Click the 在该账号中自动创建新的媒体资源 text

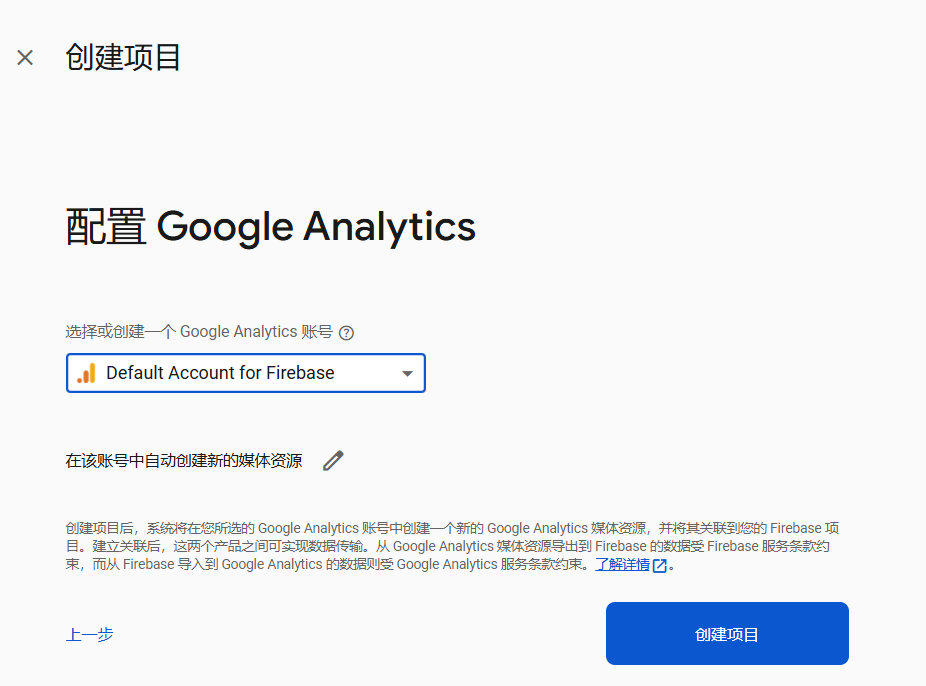pyautogui.click(x=184, y=460)
